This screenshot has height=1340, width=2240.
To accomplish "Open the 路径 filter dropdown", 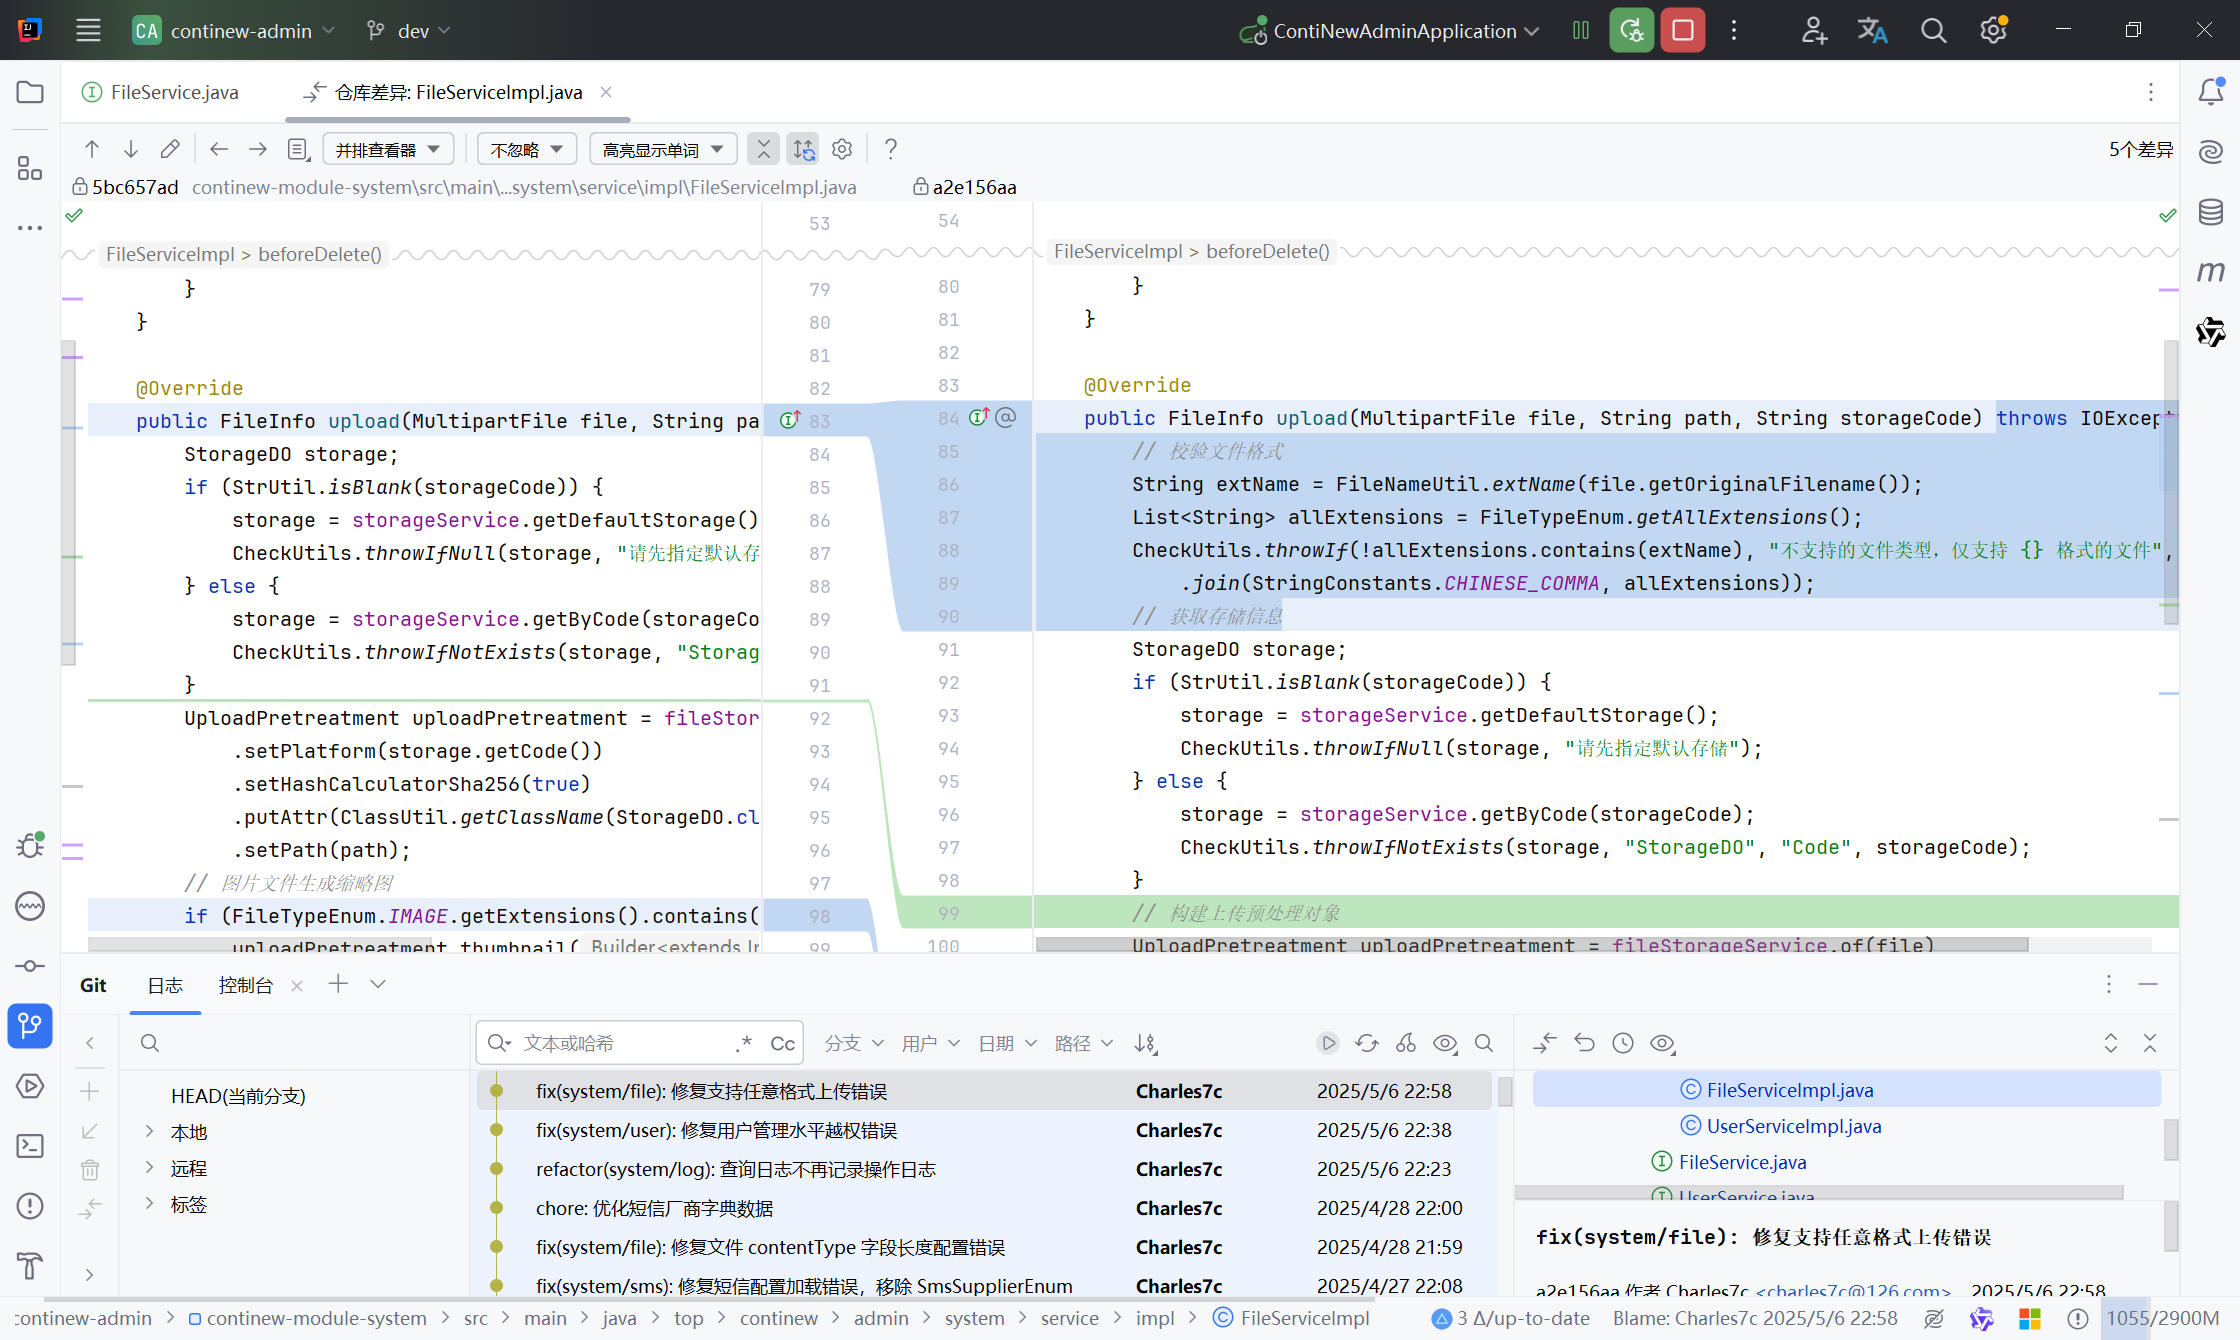I will tap(1083, 1043).
